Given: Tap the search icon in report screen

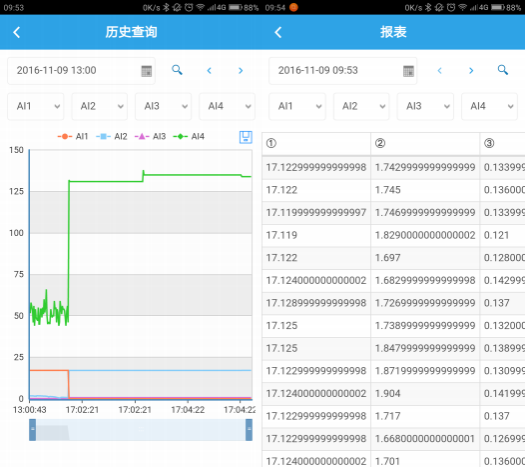Looking at the screenshot, I should tap(503, 70).
